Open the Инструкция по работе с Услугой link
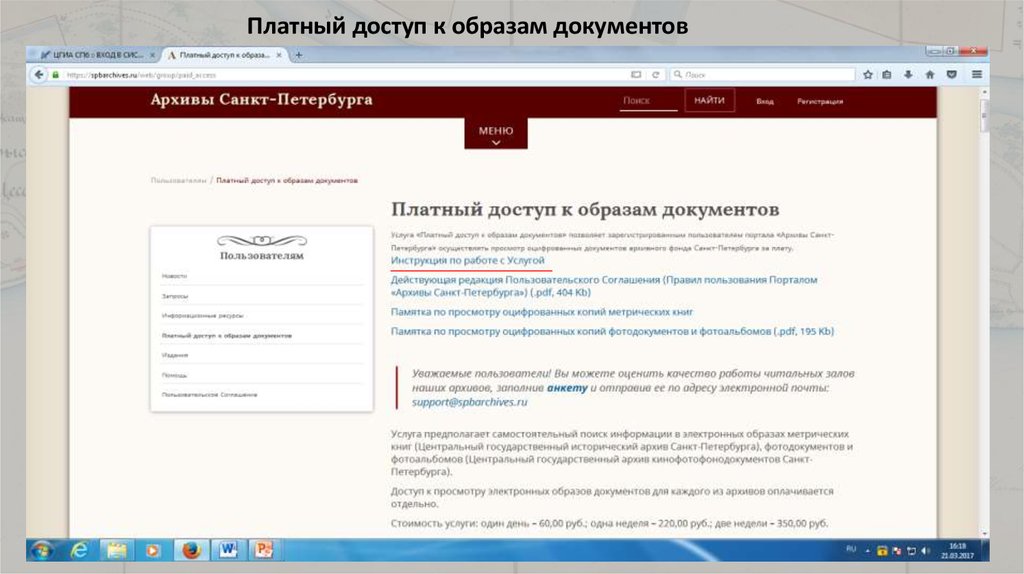 coord(467,260)
